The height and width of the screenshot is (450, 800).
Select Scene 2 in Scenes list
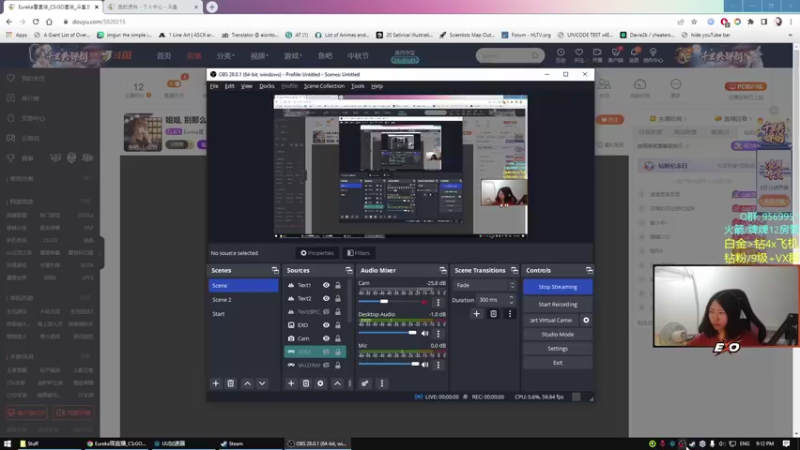tap(243, 299)
